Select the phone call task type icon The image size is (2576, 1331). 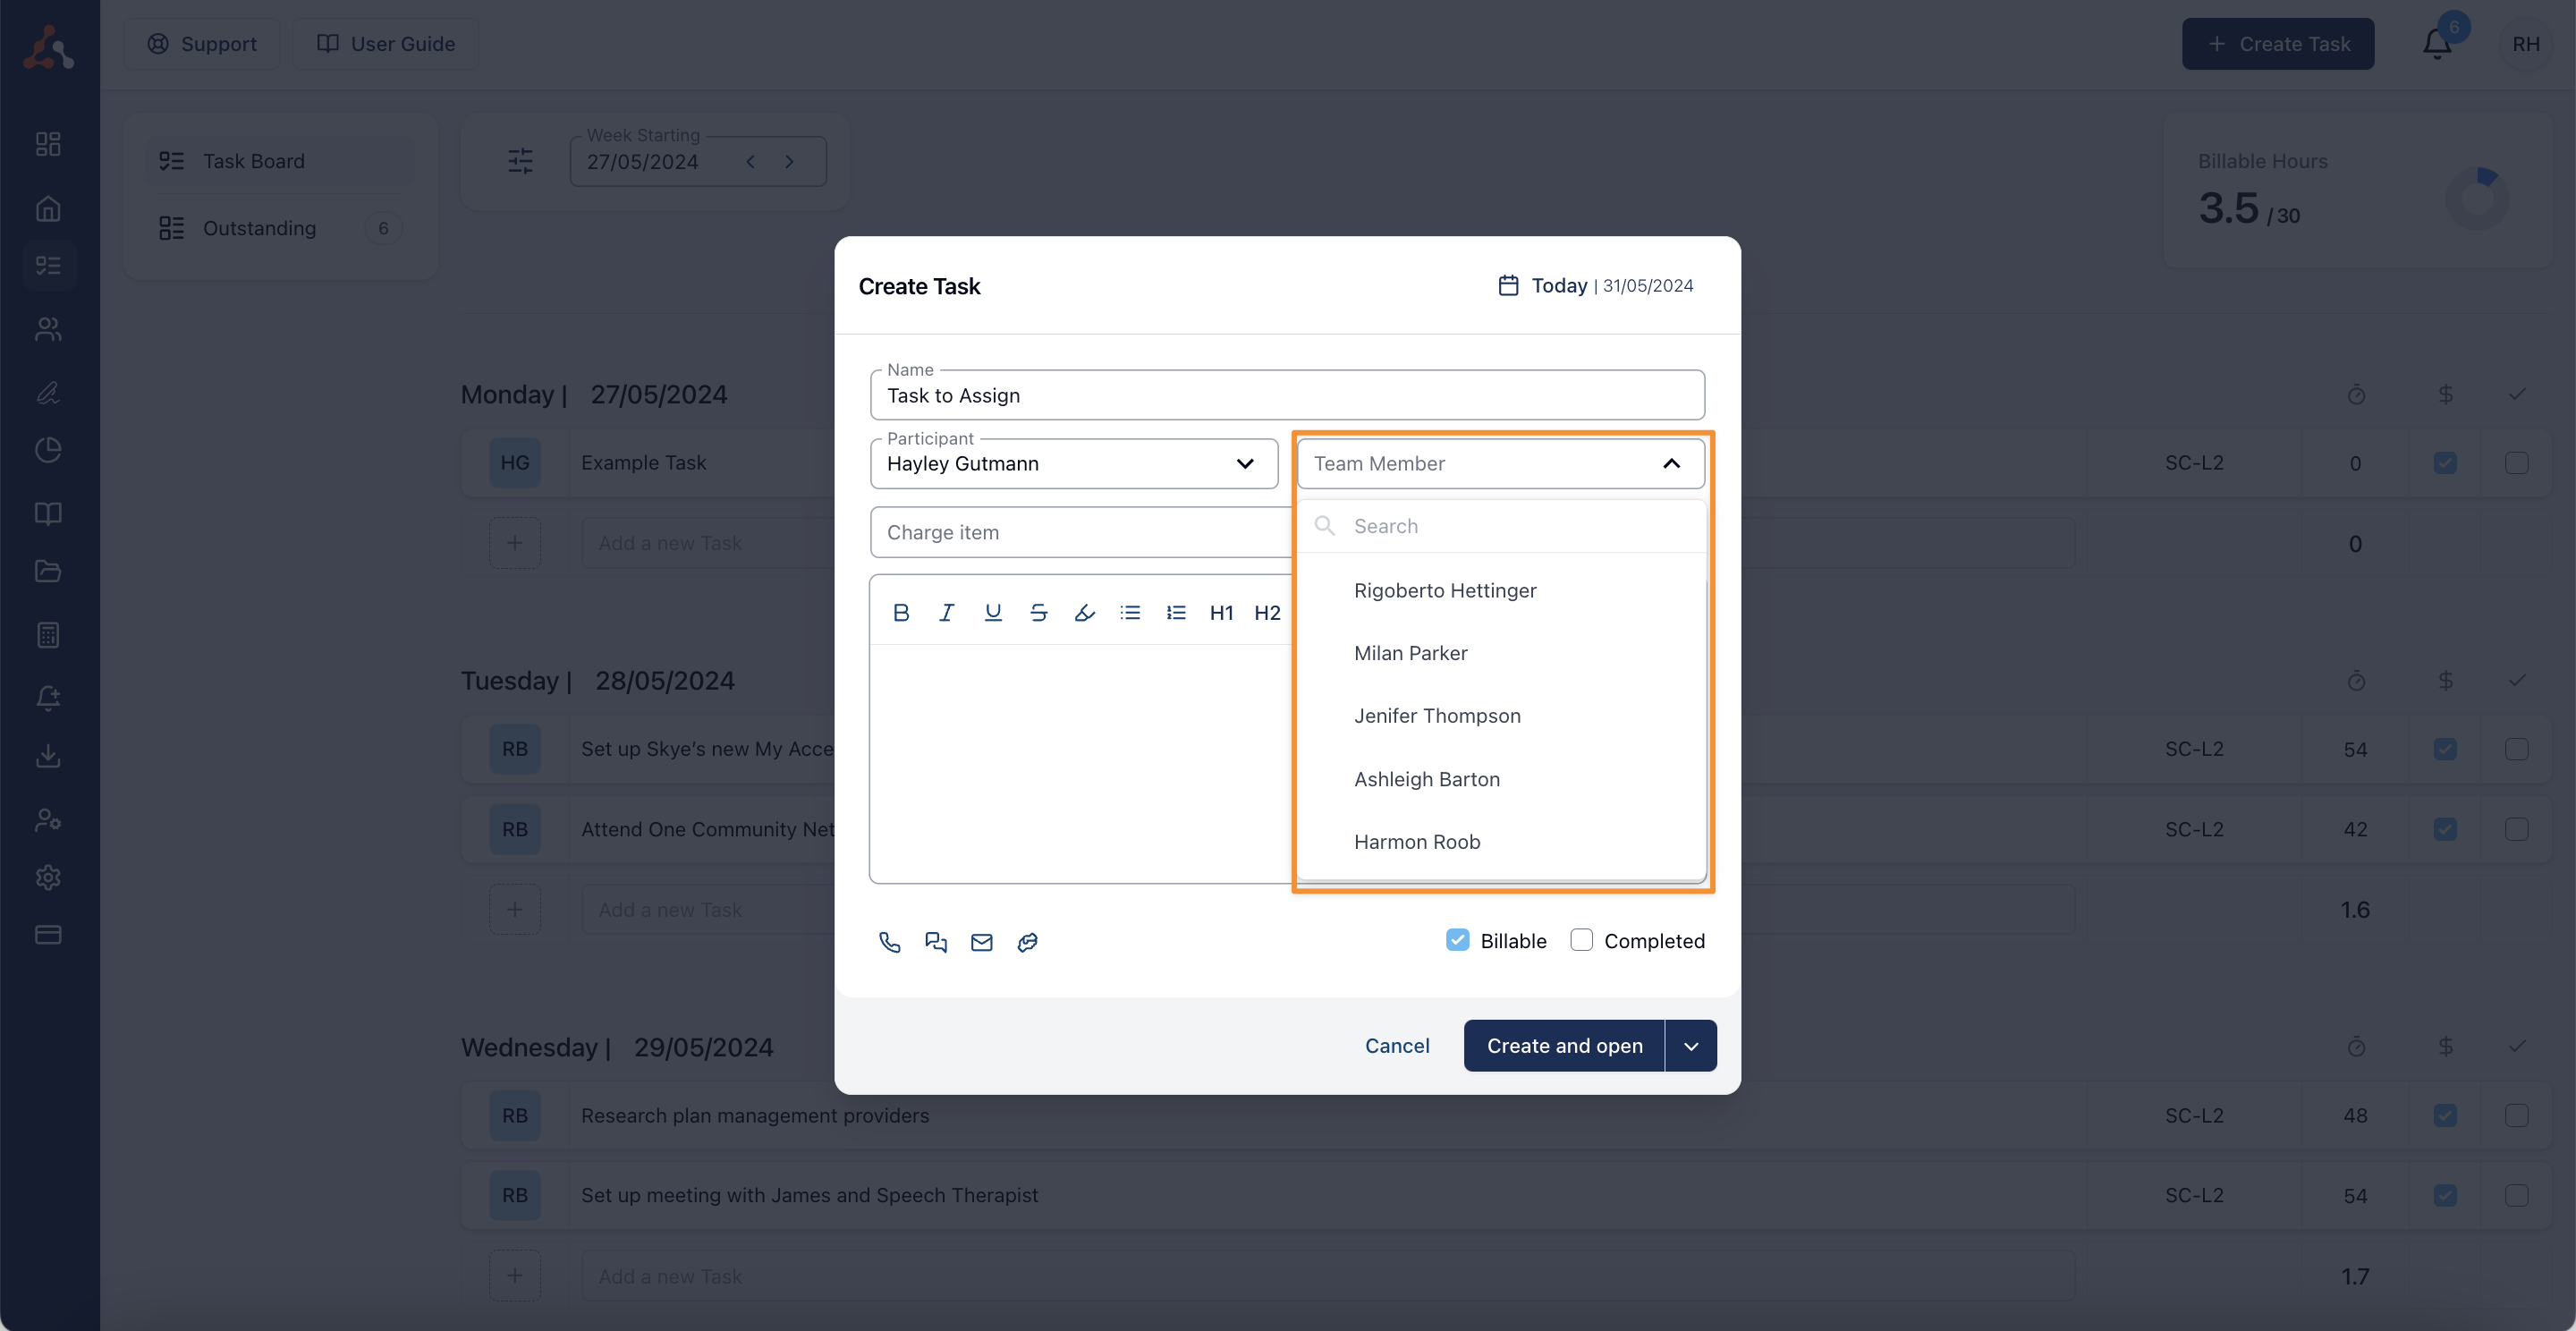(x=889, y=941)
